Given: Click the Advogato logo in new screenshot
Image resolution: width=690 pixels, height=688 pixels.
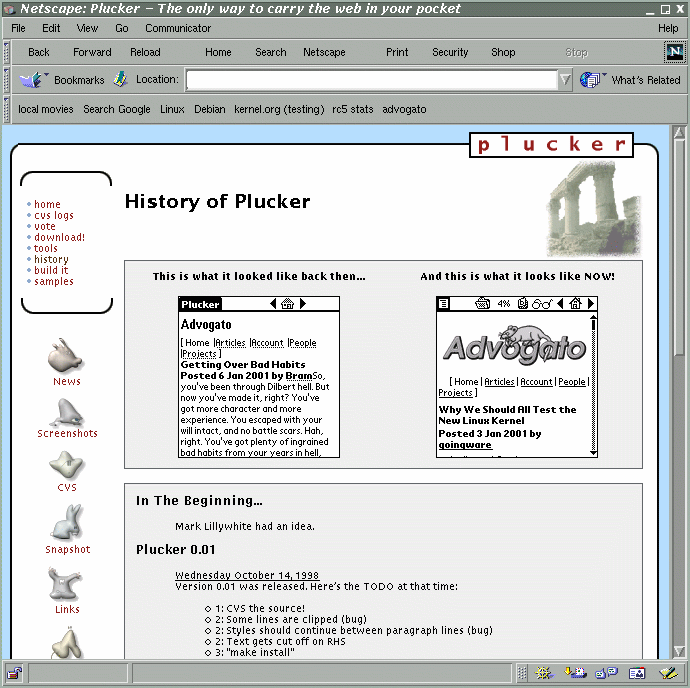Looking at the screenshot, I should click(514, 346).
